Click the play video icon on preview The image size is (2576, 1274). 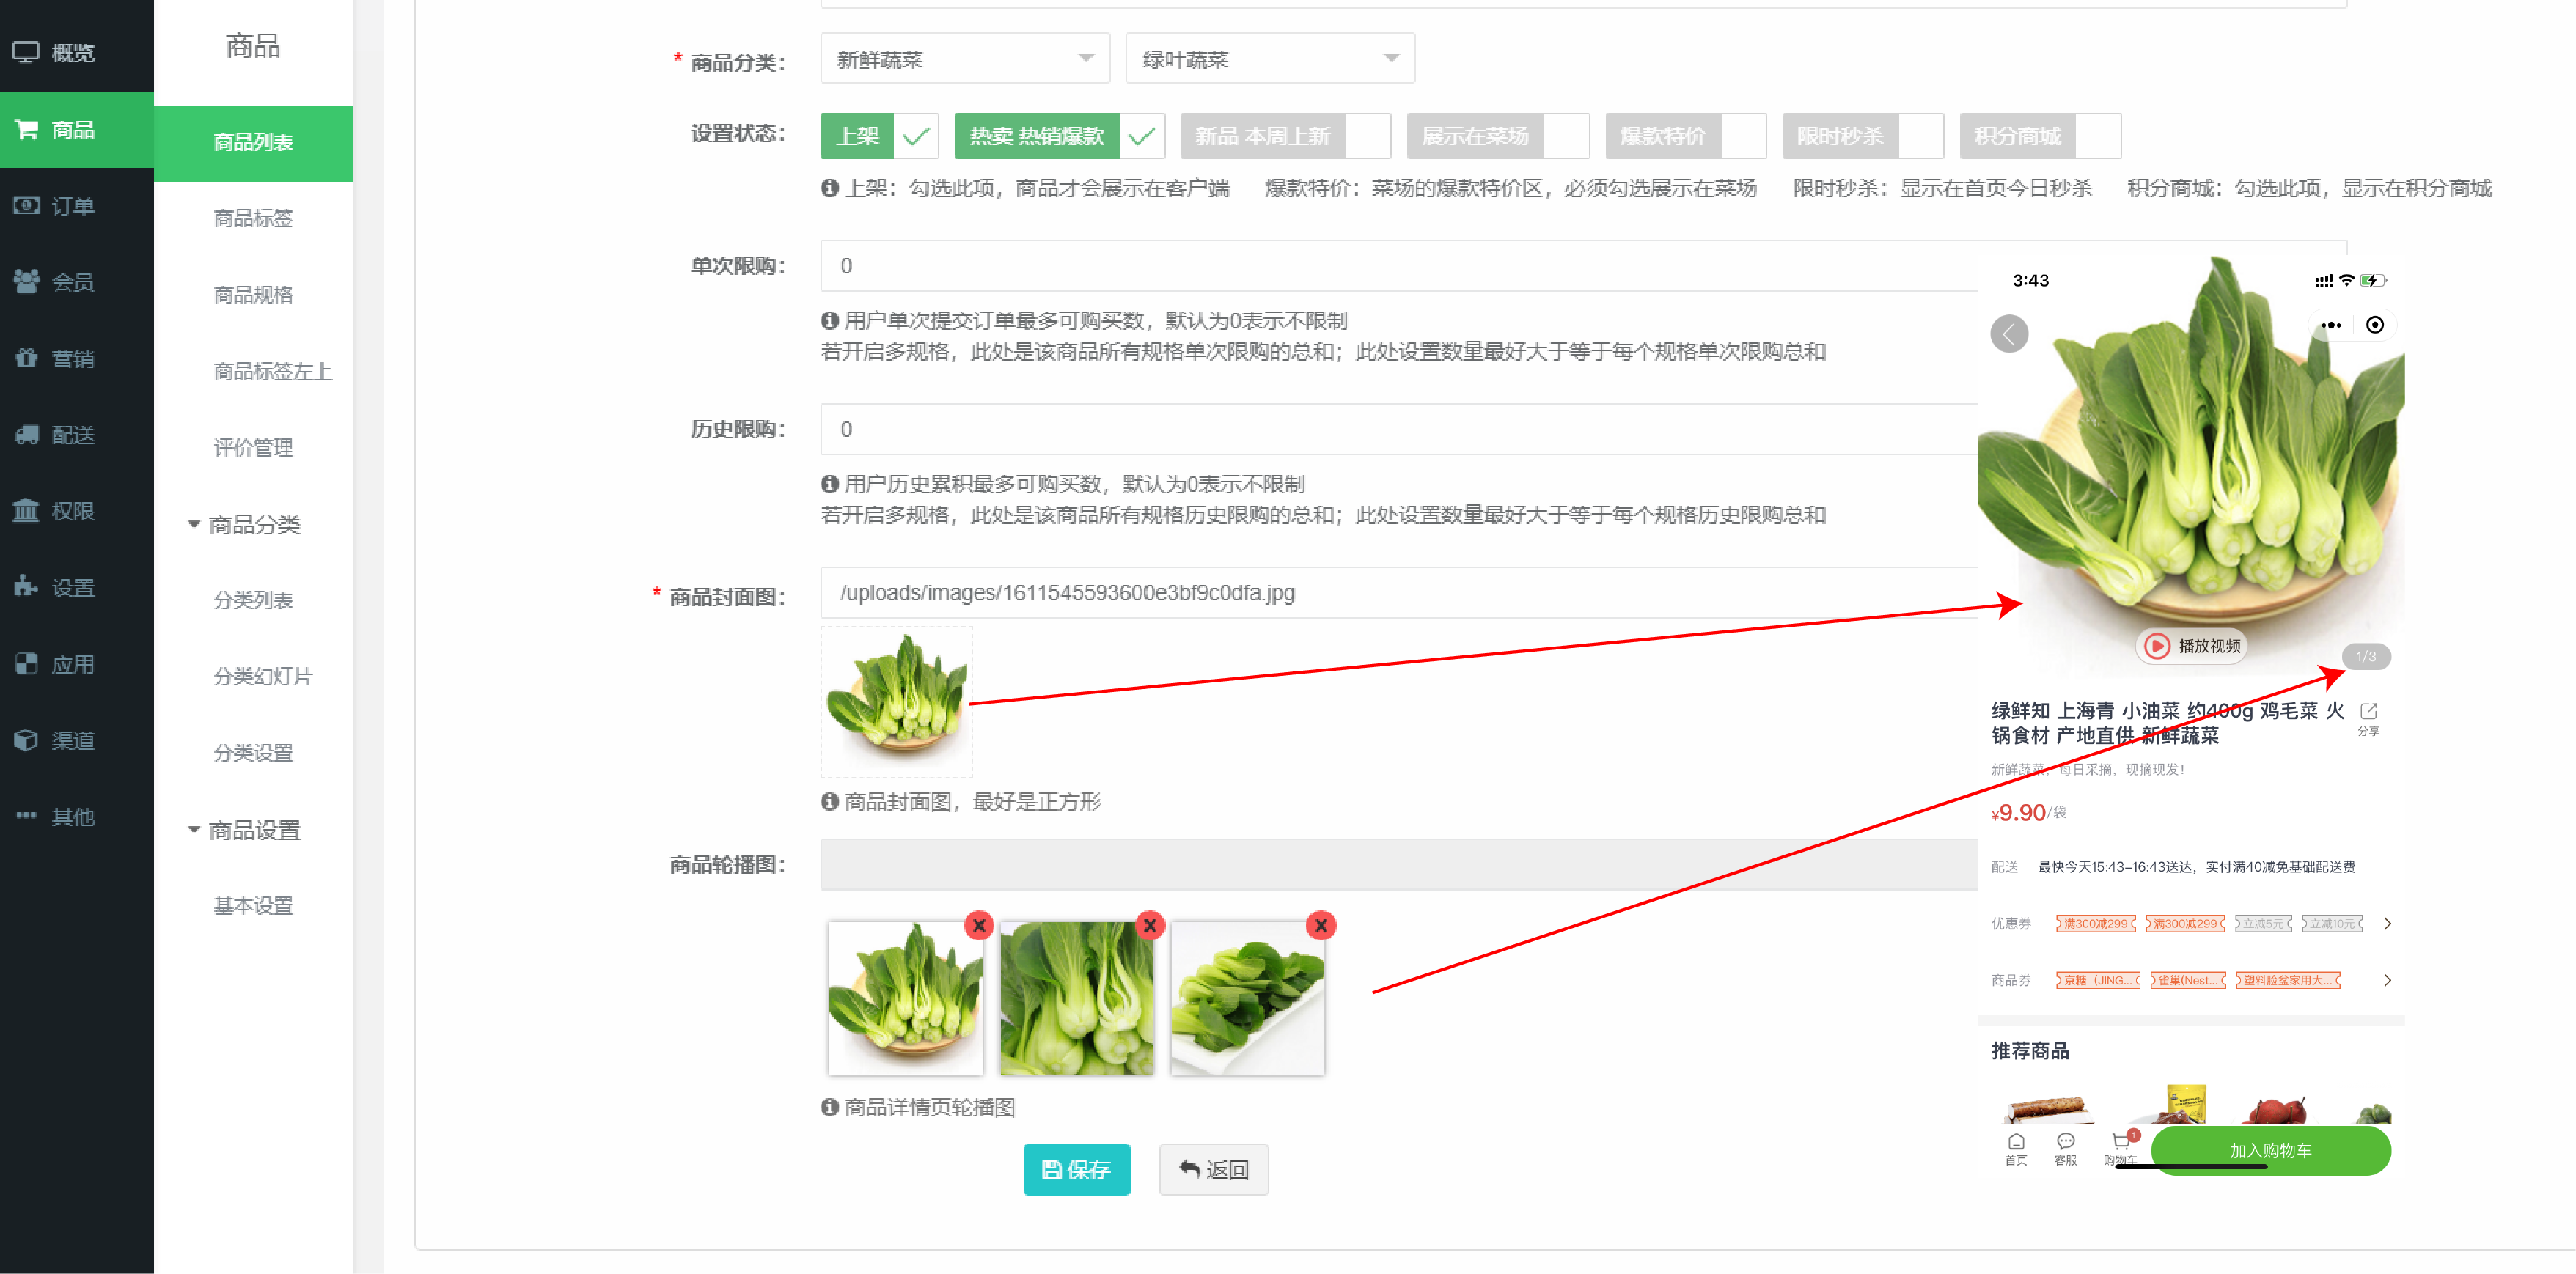(x=2157, y=646)
